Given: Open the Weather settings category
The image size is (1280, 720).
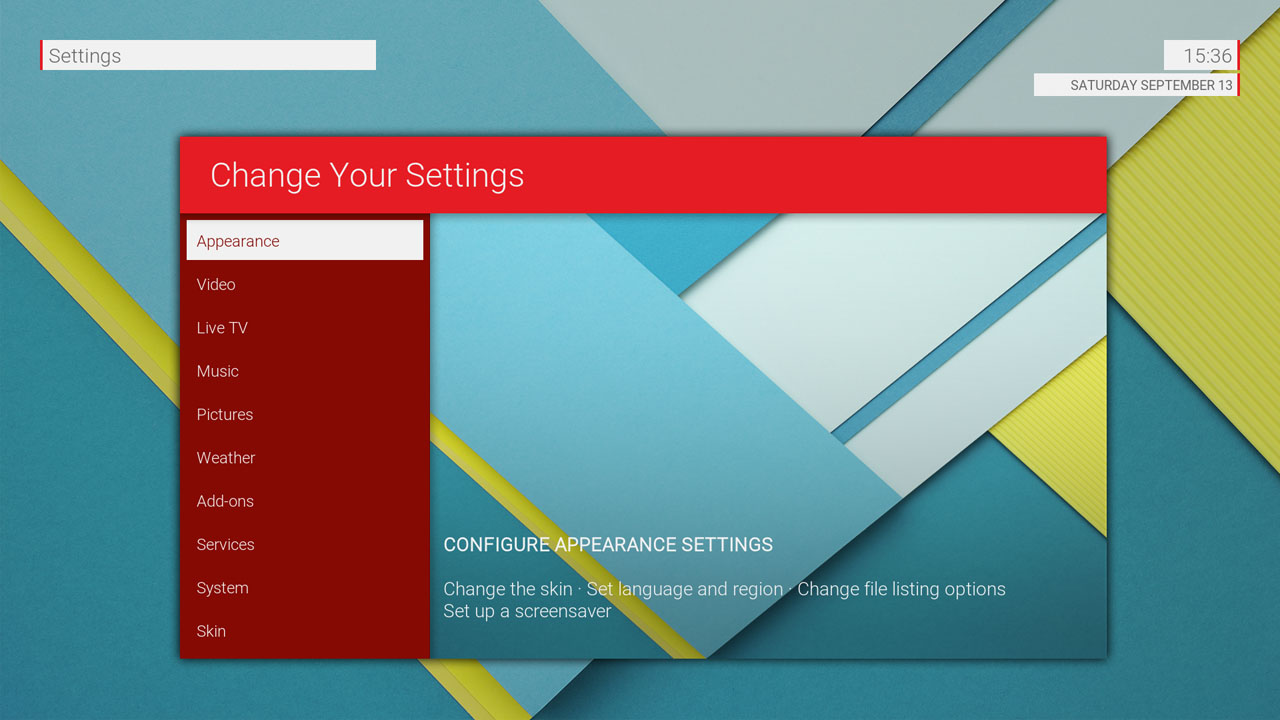Looking at the screenshot, I should tap(304, 458).
